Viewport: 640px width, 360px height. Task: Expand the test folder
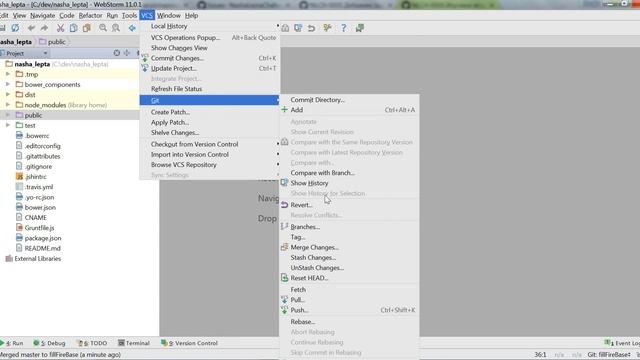coord(8,125)
